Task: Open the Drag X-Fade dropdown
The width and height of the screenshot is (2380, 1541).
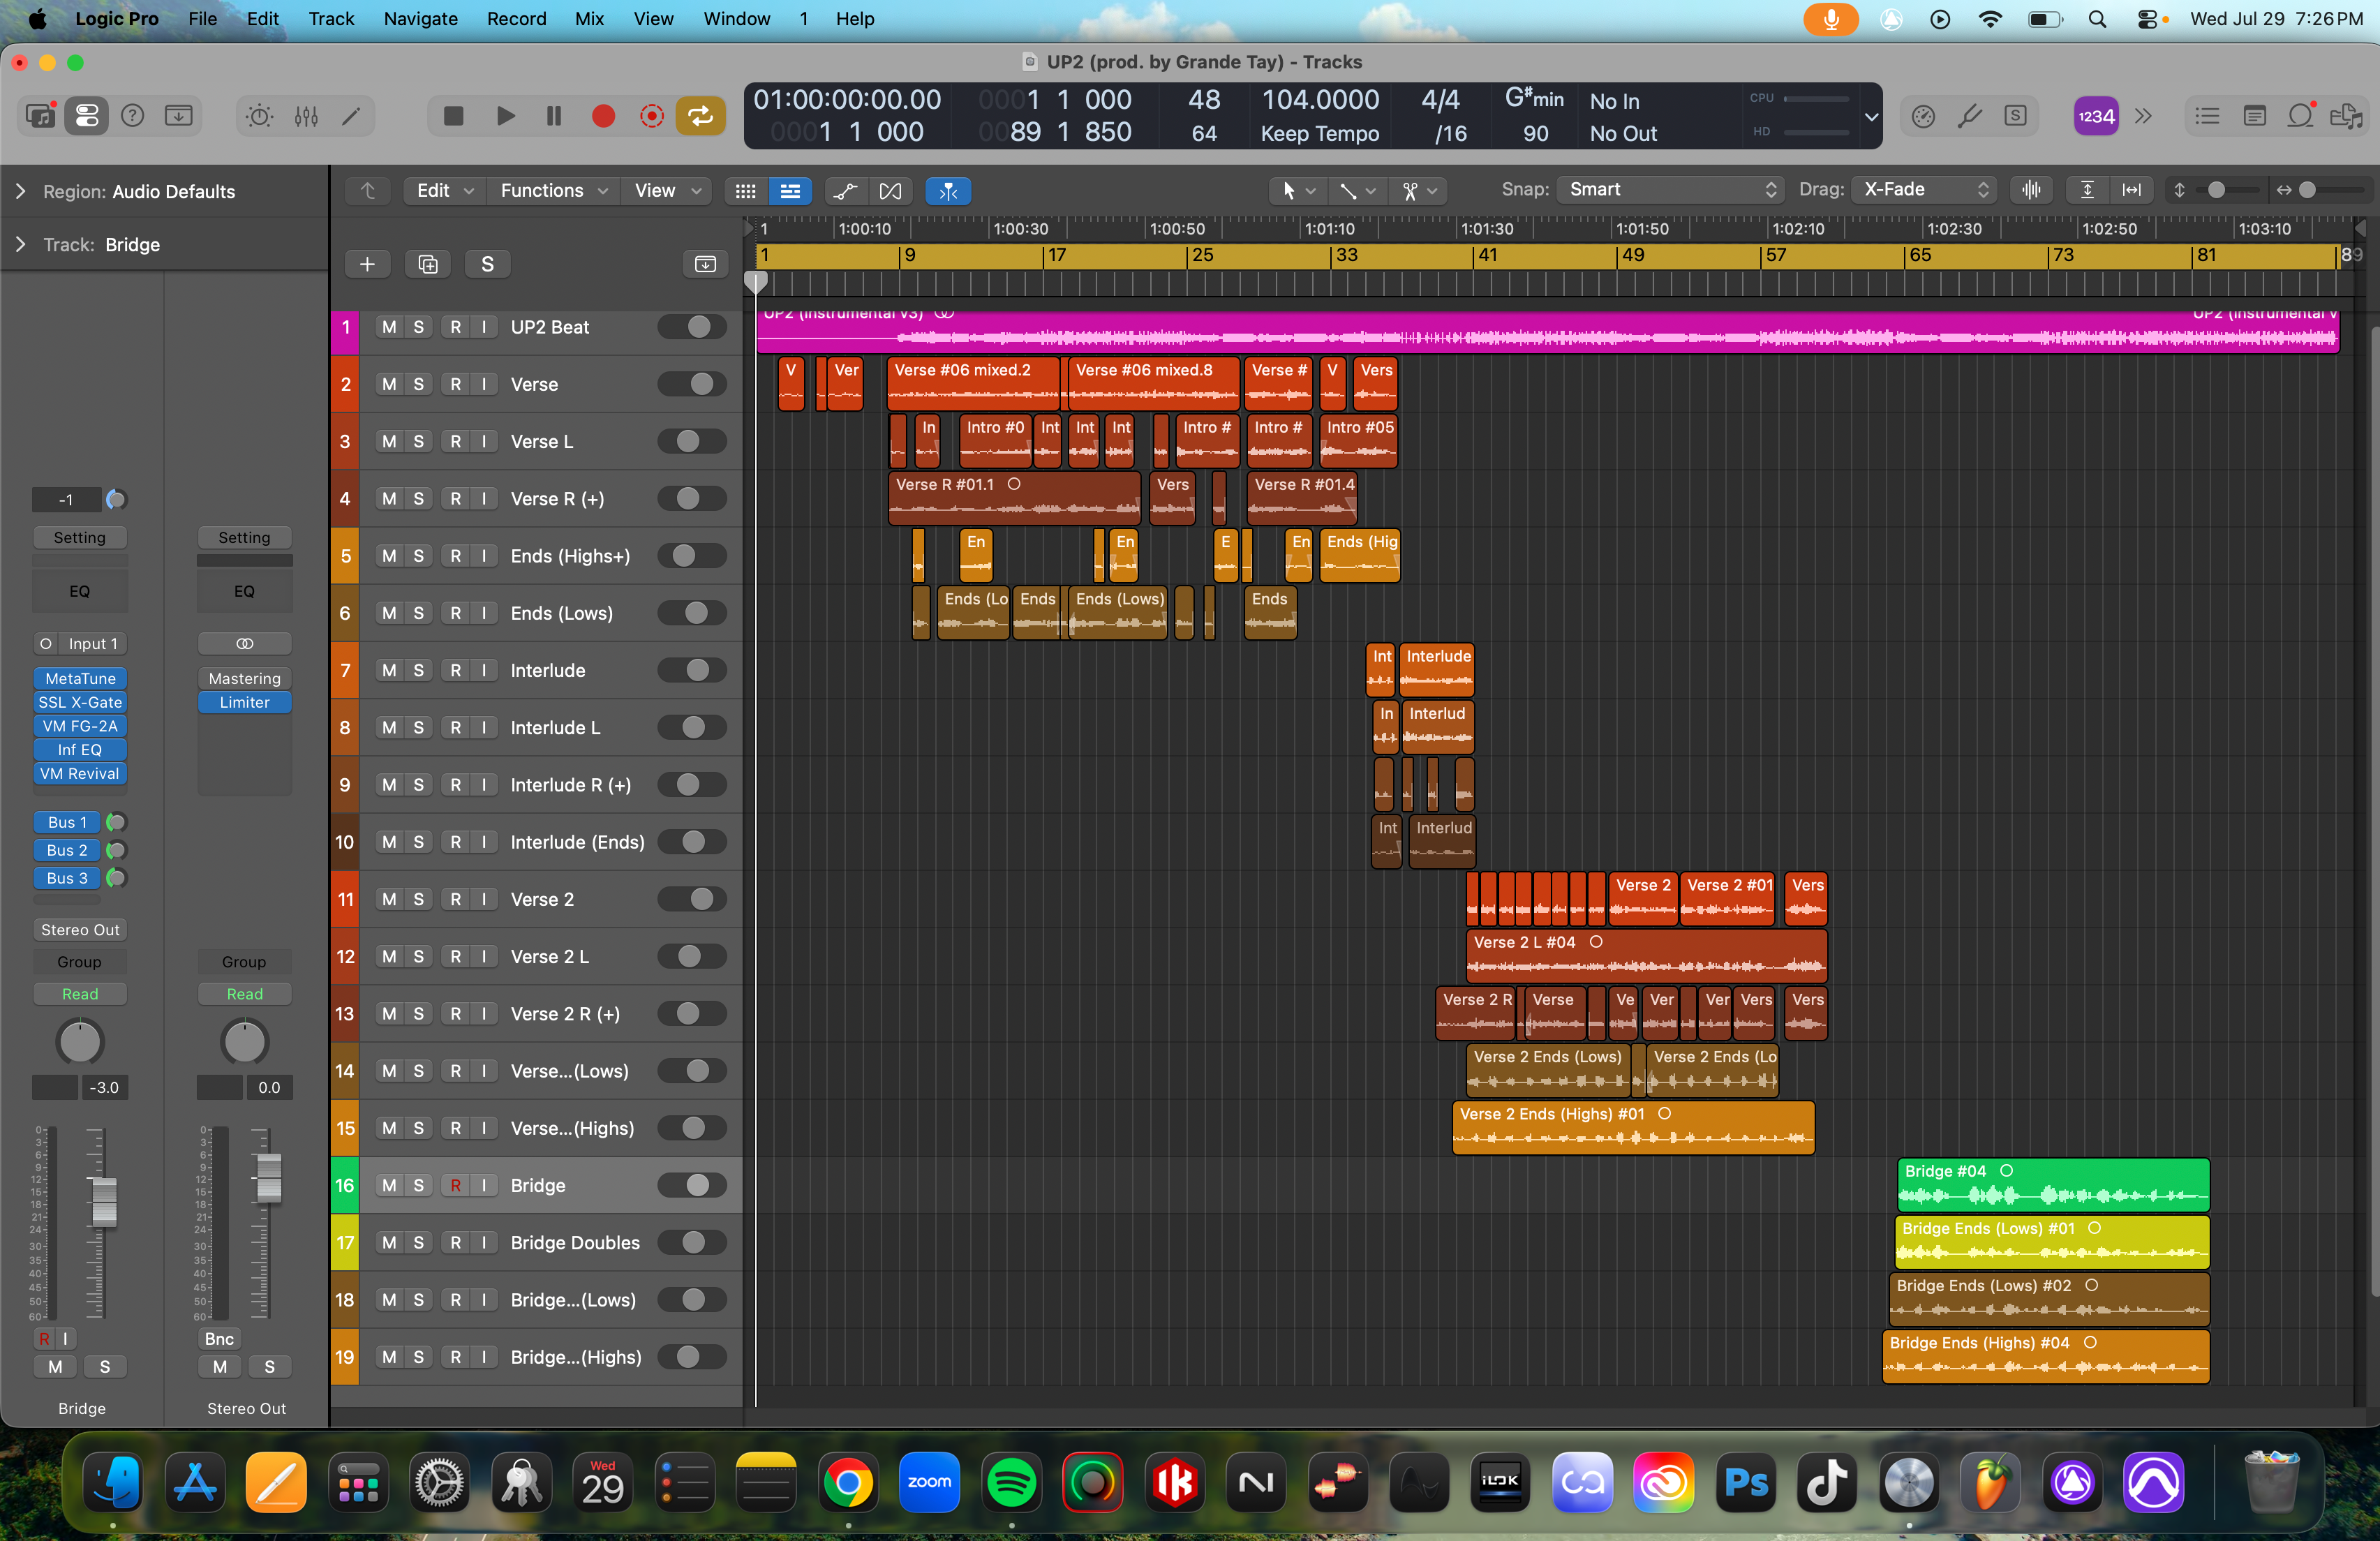Action: click(x=1924, y=189)
